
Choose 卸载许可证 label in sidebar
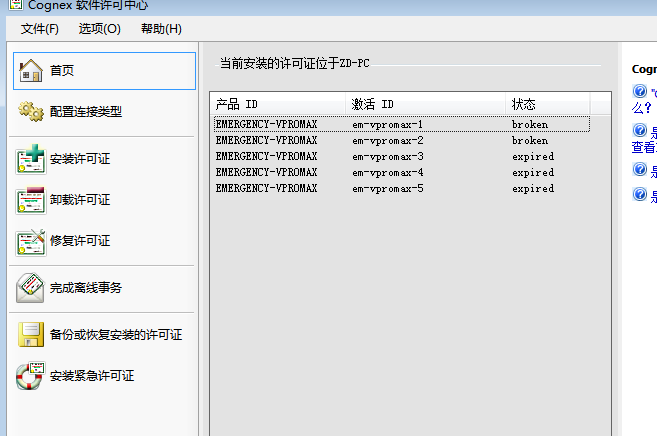80,200
